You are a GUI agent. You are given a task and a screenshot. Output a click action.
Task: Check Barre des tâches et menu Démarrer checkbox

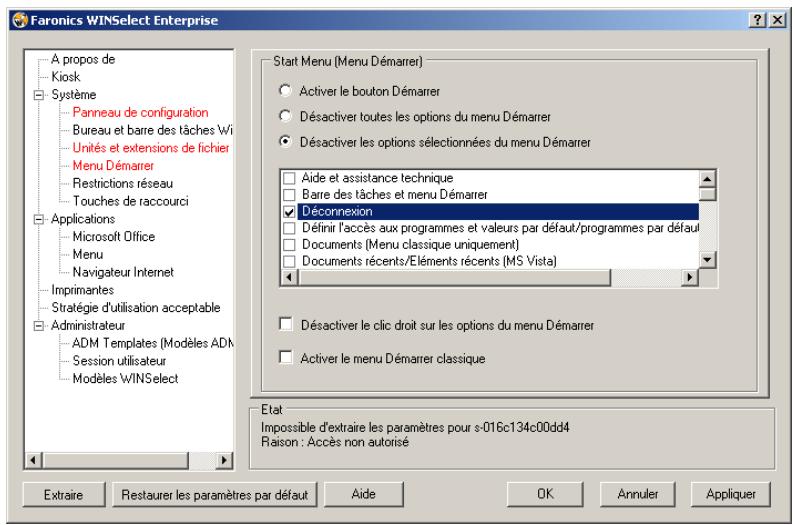point(289,195)
